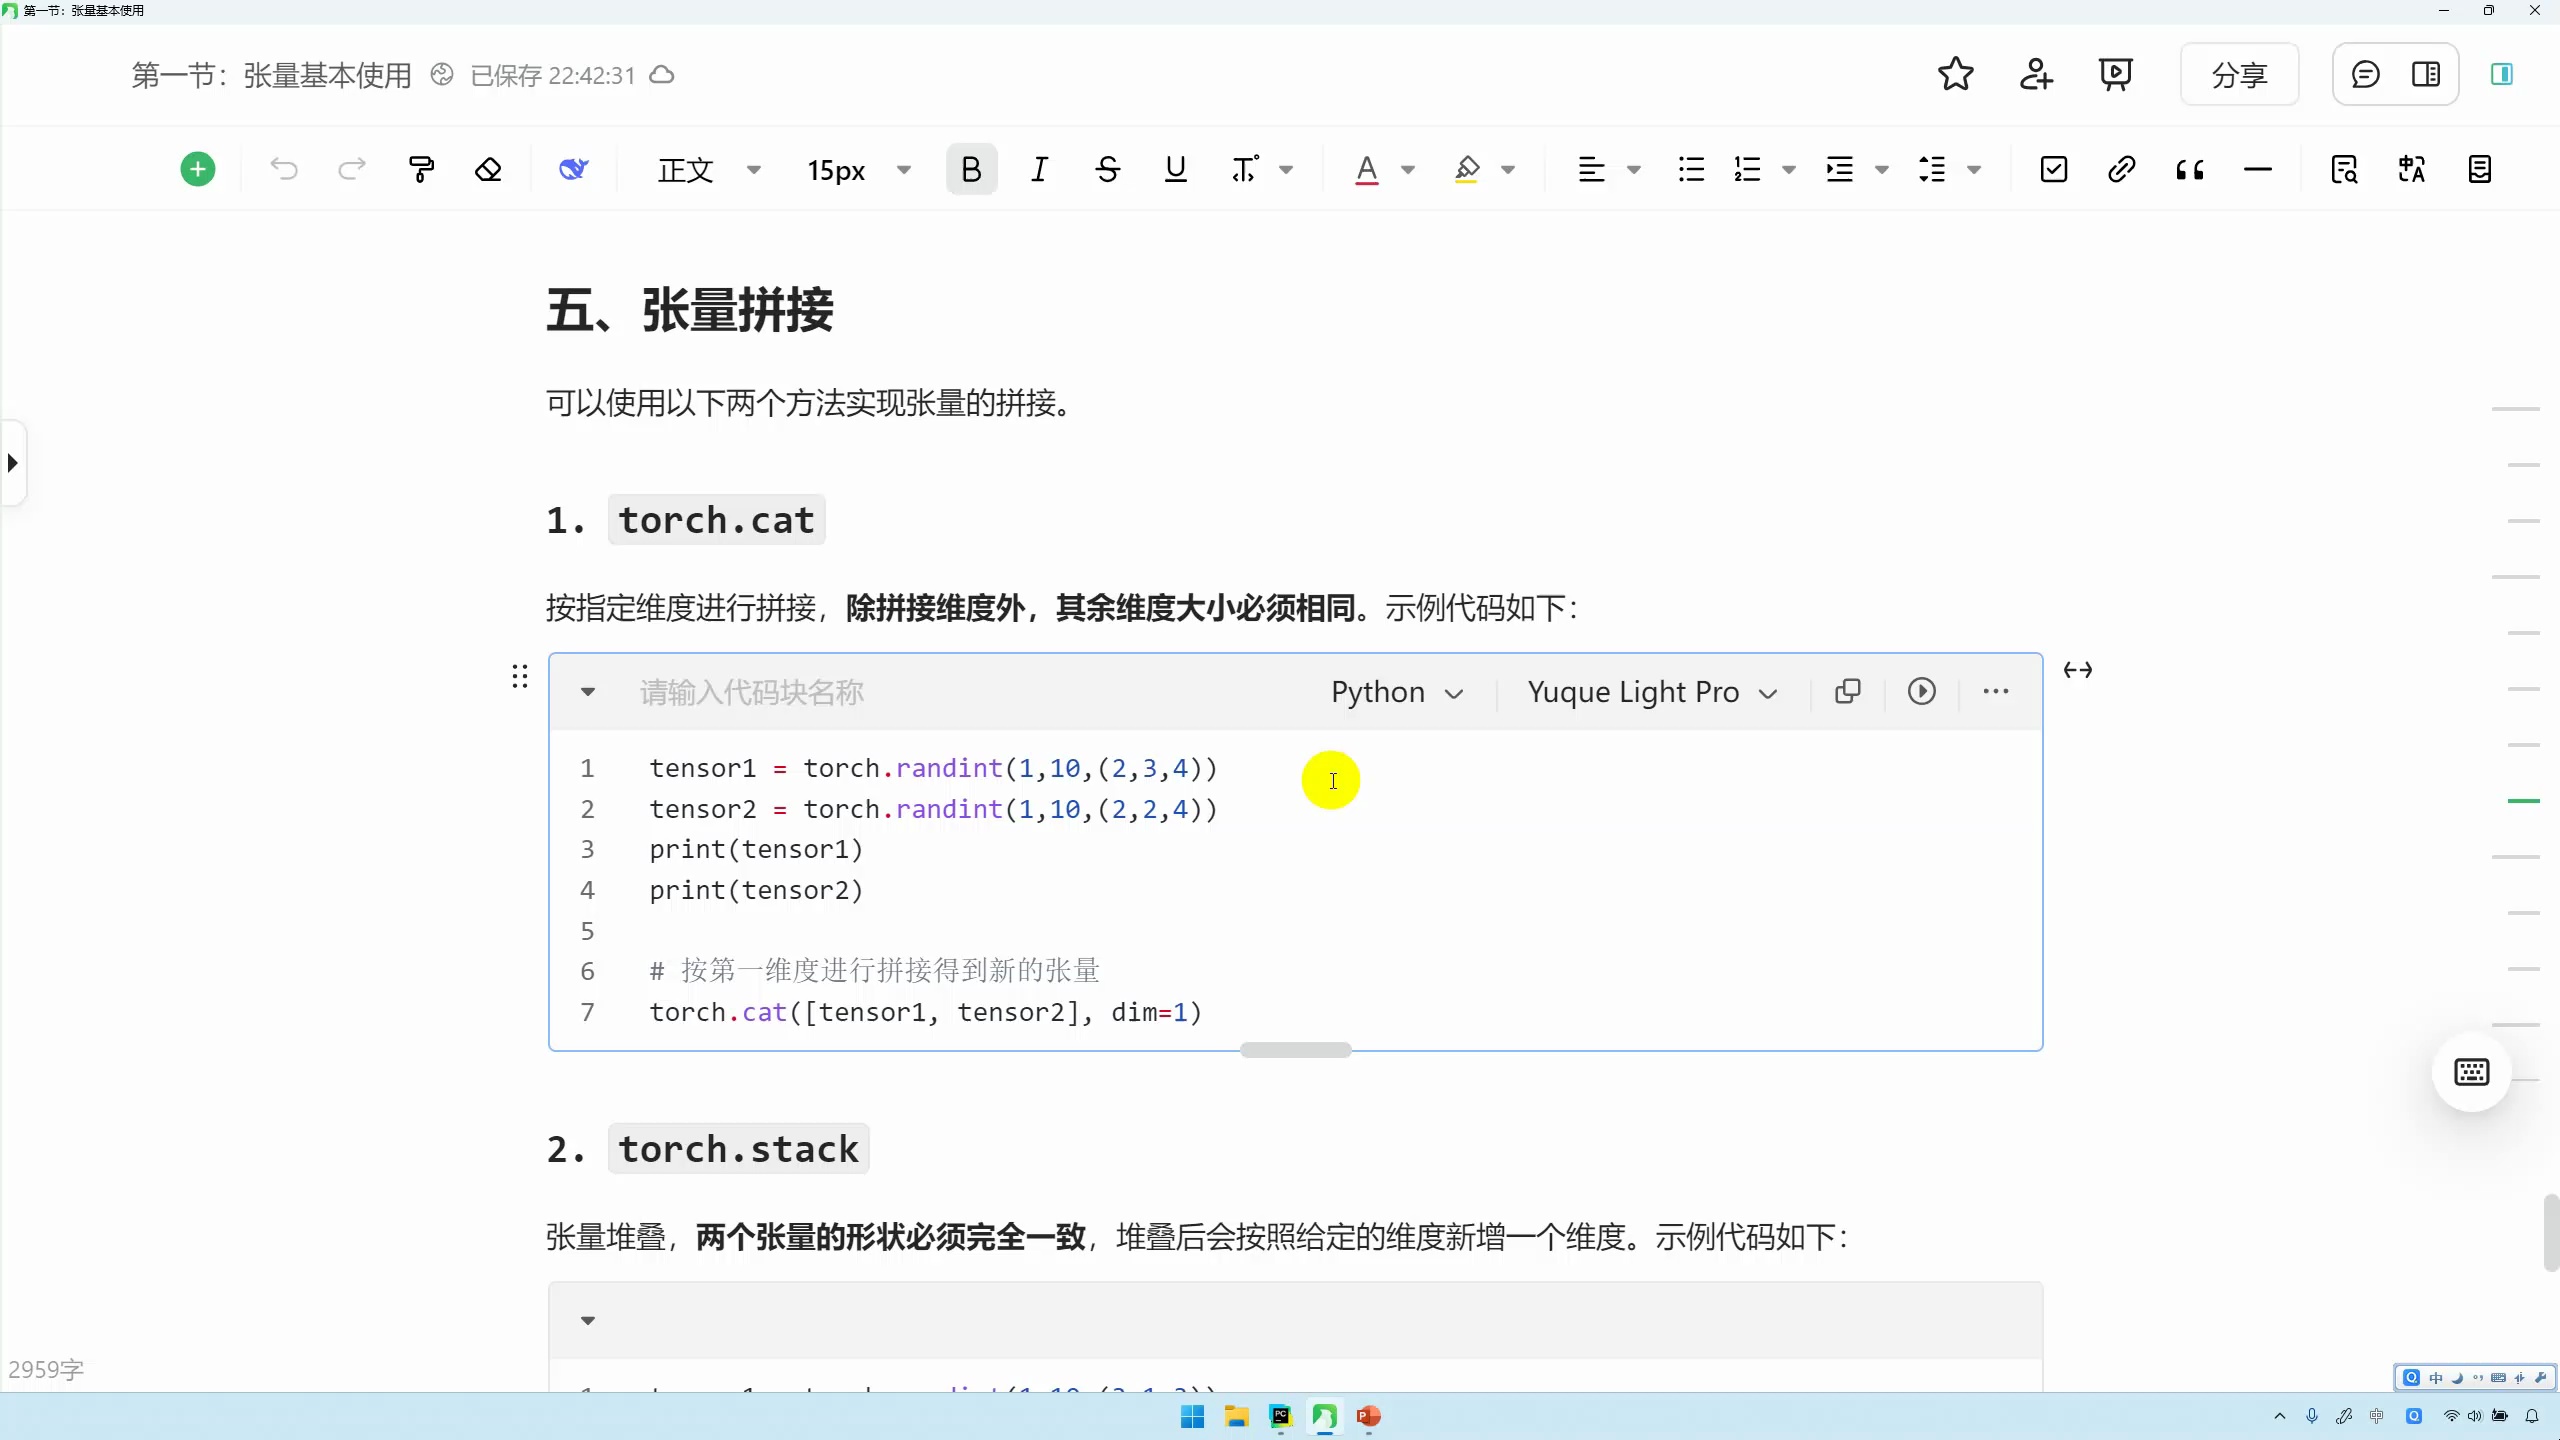
Task: Click the clear formatting eraser icon
Action: [488, 168]
